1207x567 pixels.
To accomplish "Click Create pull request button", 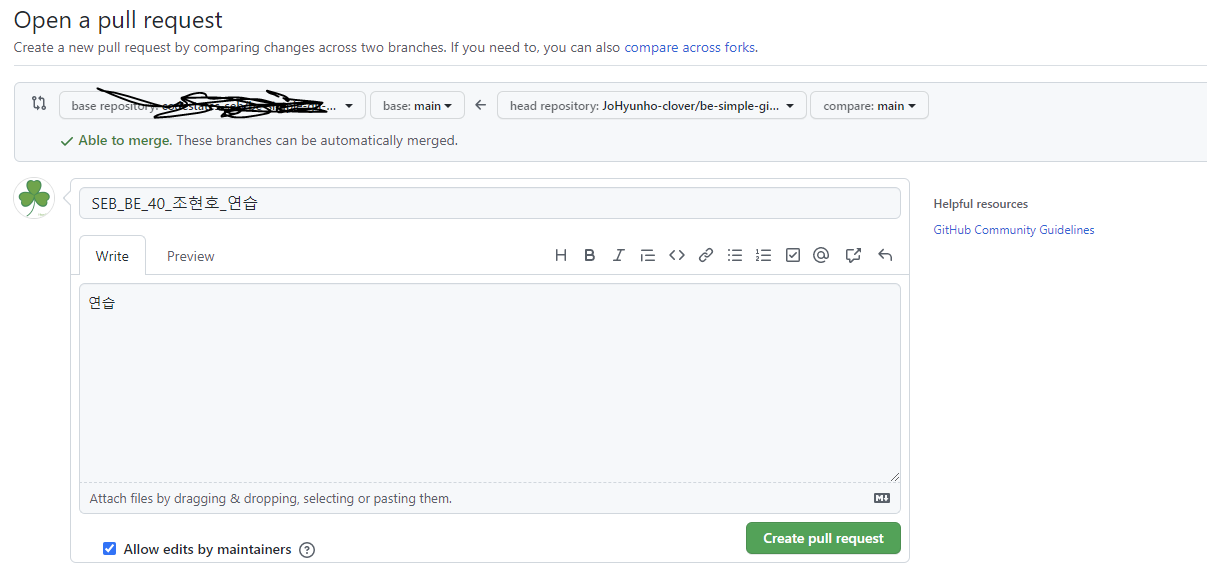I will point(823,538).
